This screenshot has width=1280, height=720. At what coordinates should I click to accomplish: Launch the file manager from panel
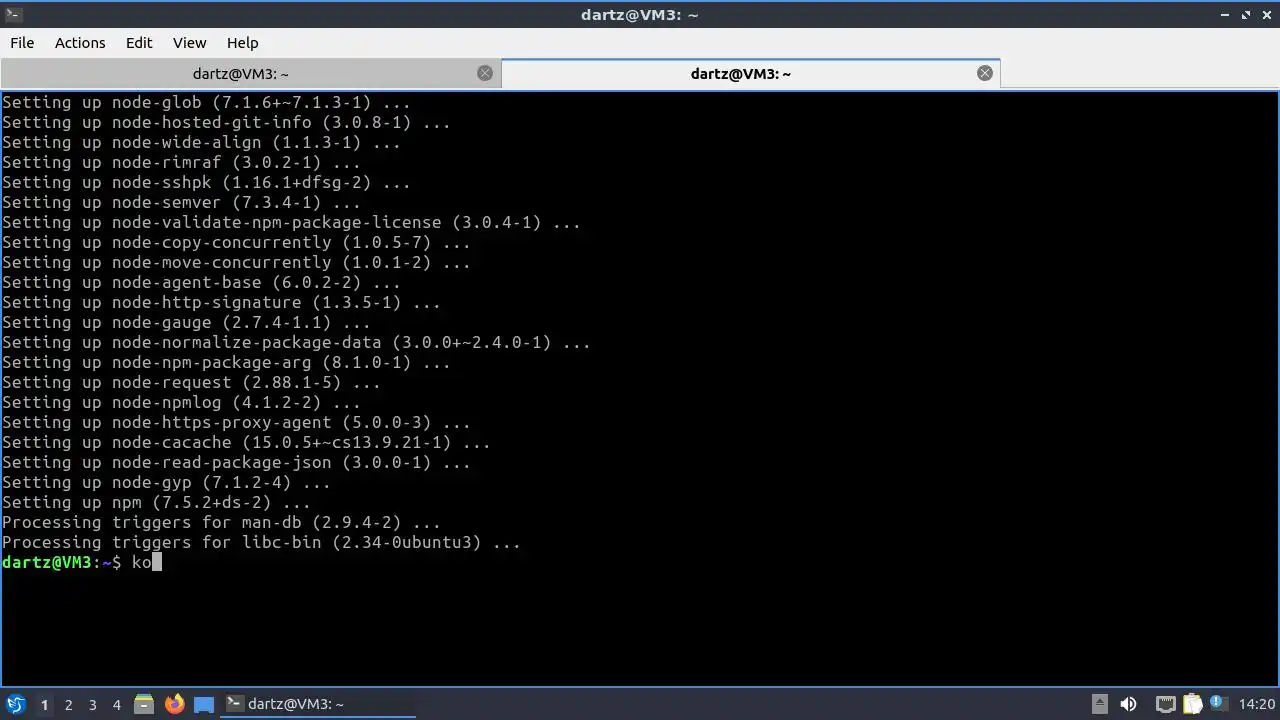point(144,704)
